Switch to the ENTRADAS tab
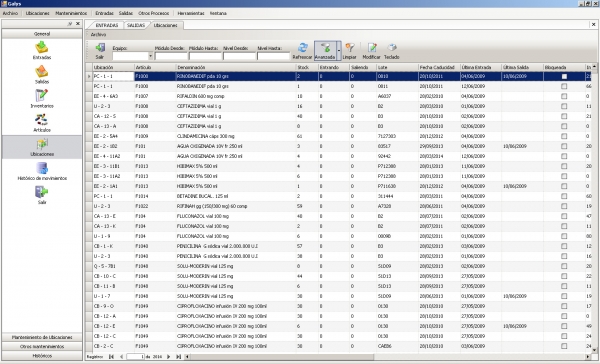 (106, 25)
